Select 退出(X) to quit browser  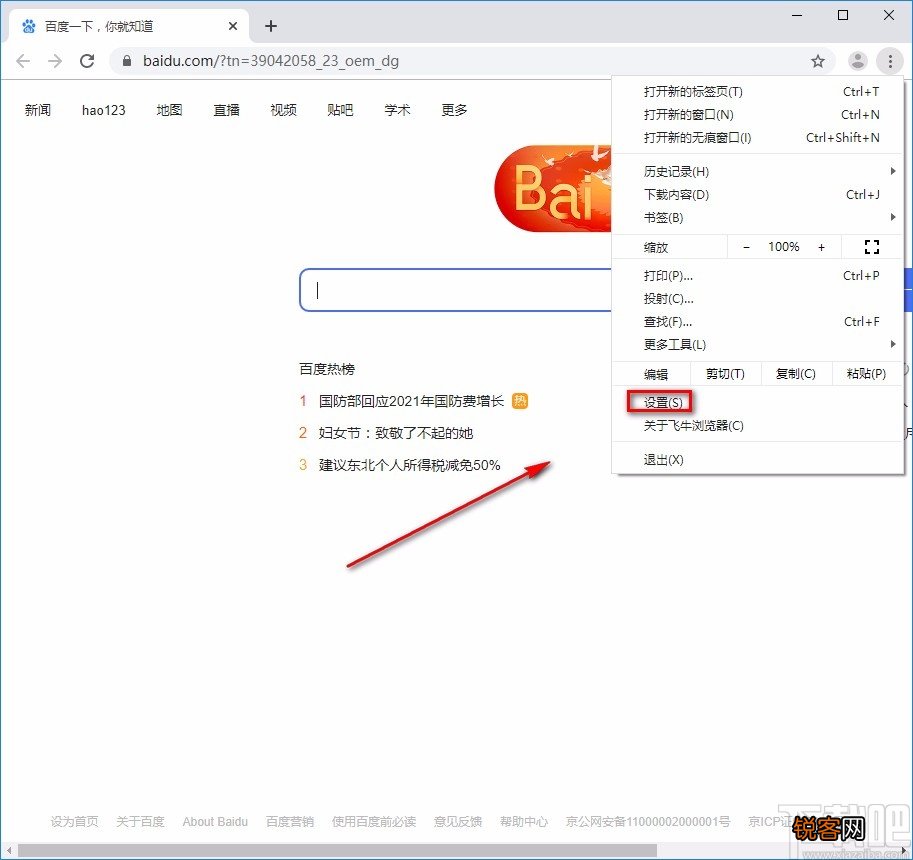[758, 459]
